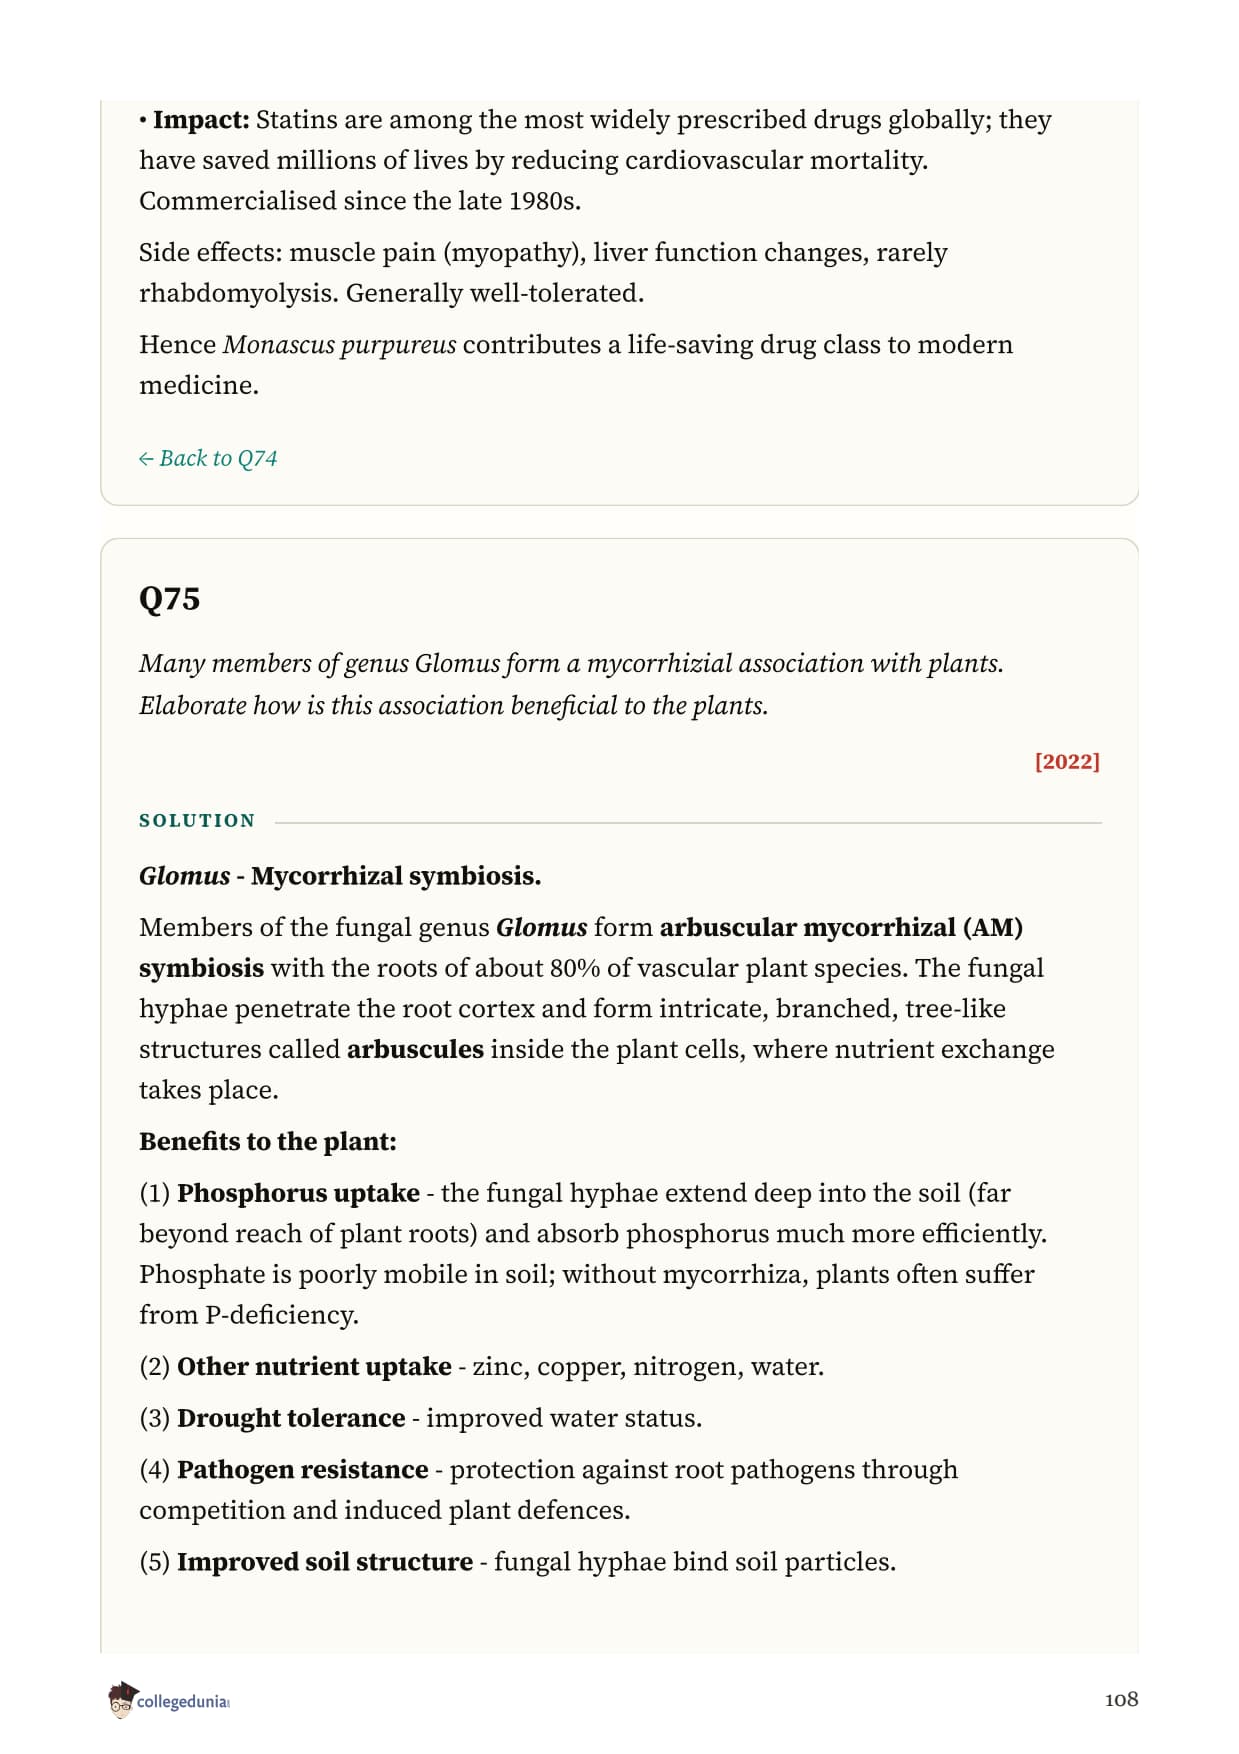Click the Benefits to the plant heading
Image resolution: width=1239 pixels, height=1754 pixels.
tap(268, 1141)
